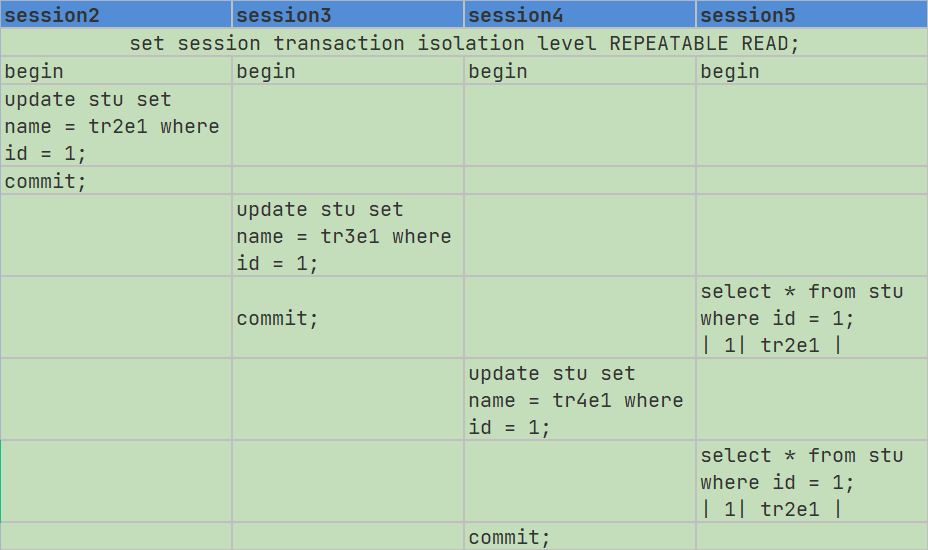Select the commit cell in session3 column
Screen dimensions: 928x550
pyautogui.click(x=348, y=318)
